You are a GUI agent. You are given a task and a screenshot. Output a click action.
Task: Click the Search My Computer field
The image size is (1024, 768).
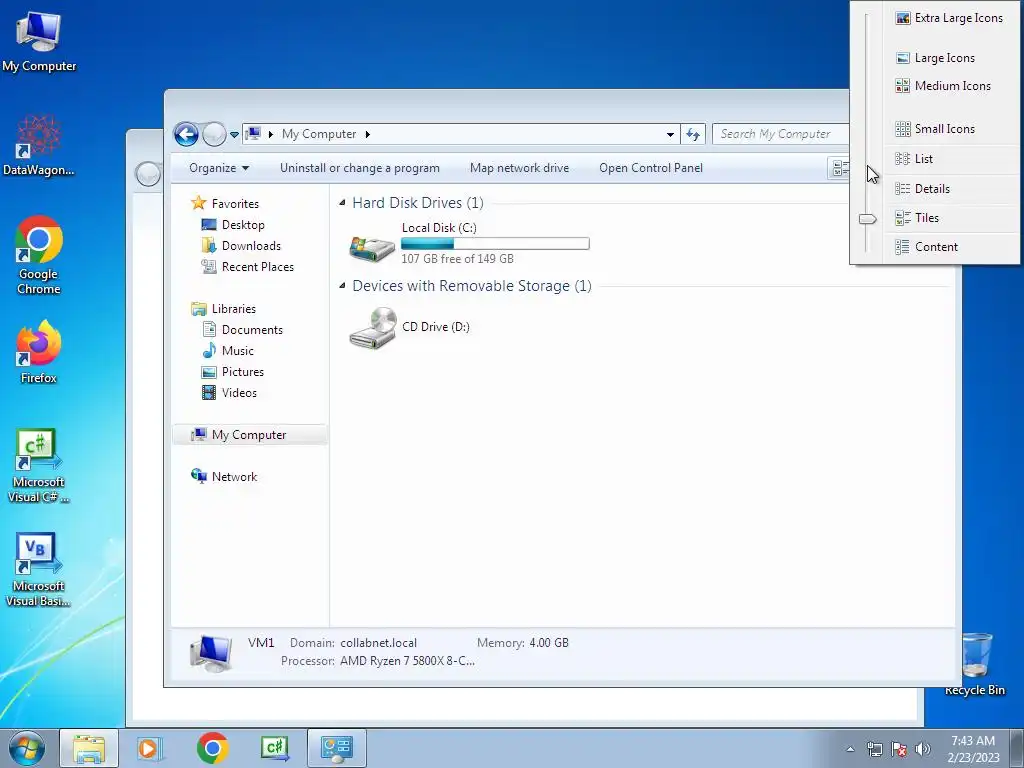(781, 134)
